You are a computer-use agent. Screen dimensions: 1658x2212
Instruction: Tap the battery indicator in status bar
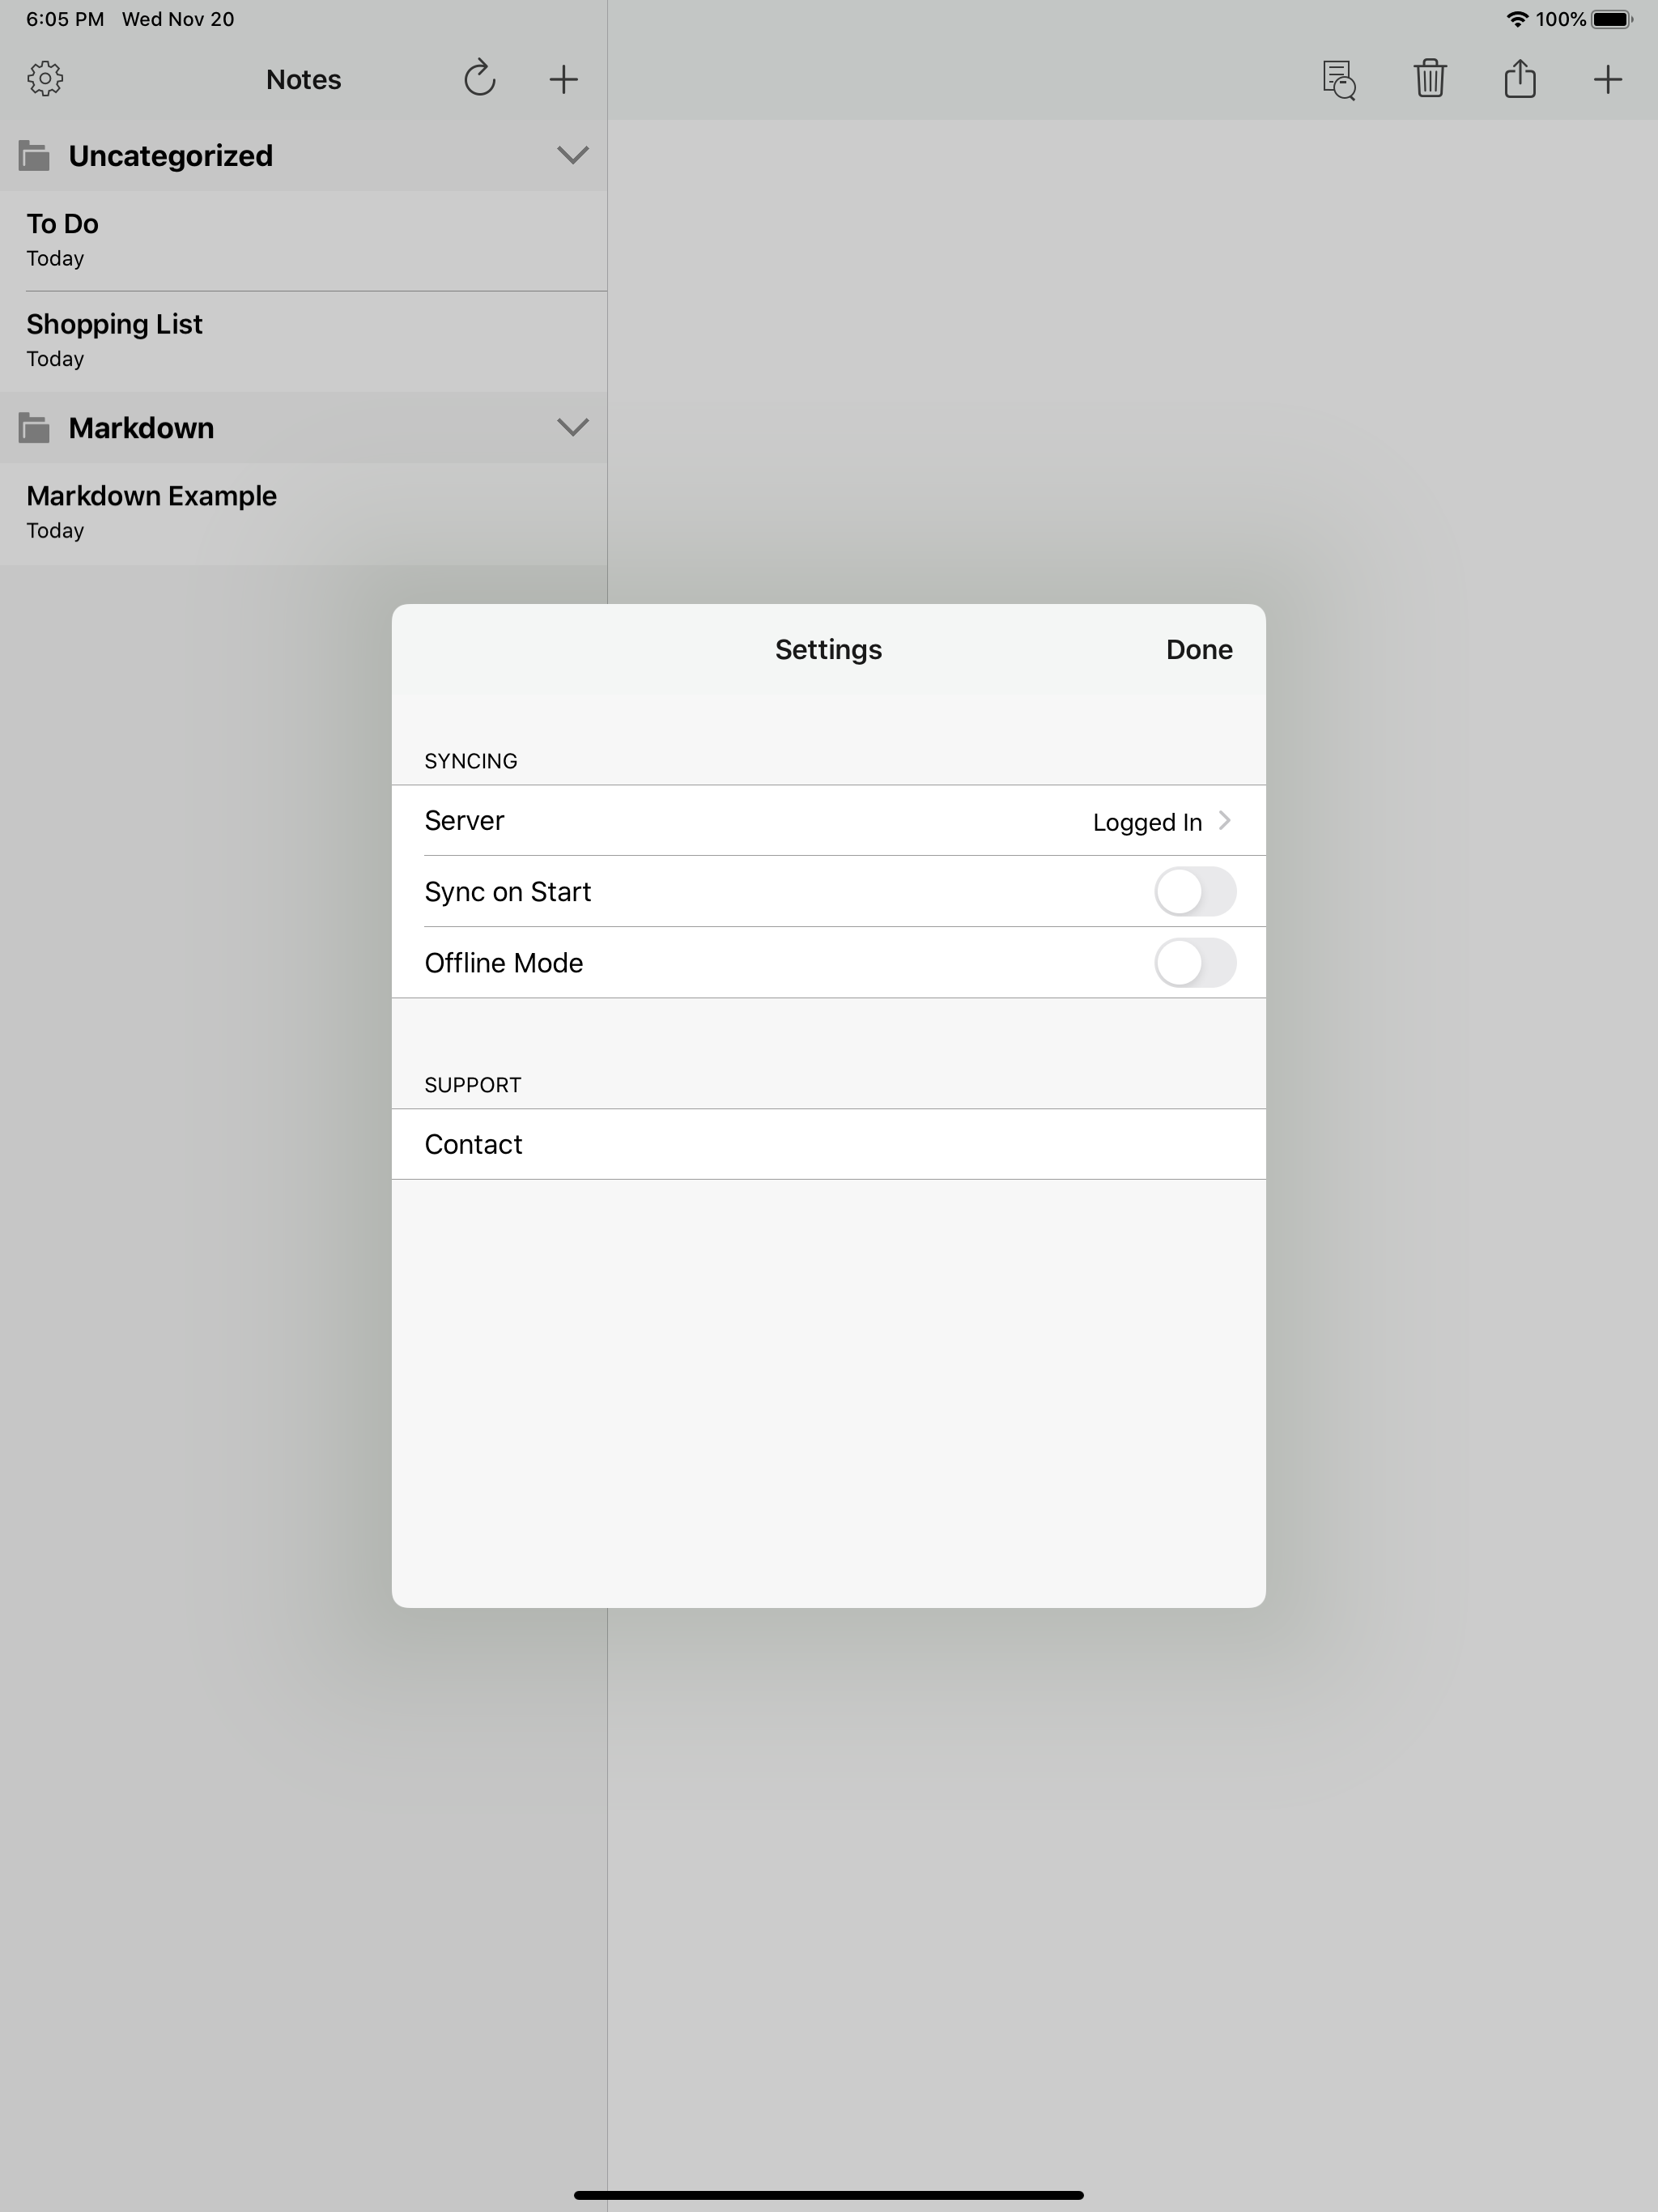(x=1611, y=19)
